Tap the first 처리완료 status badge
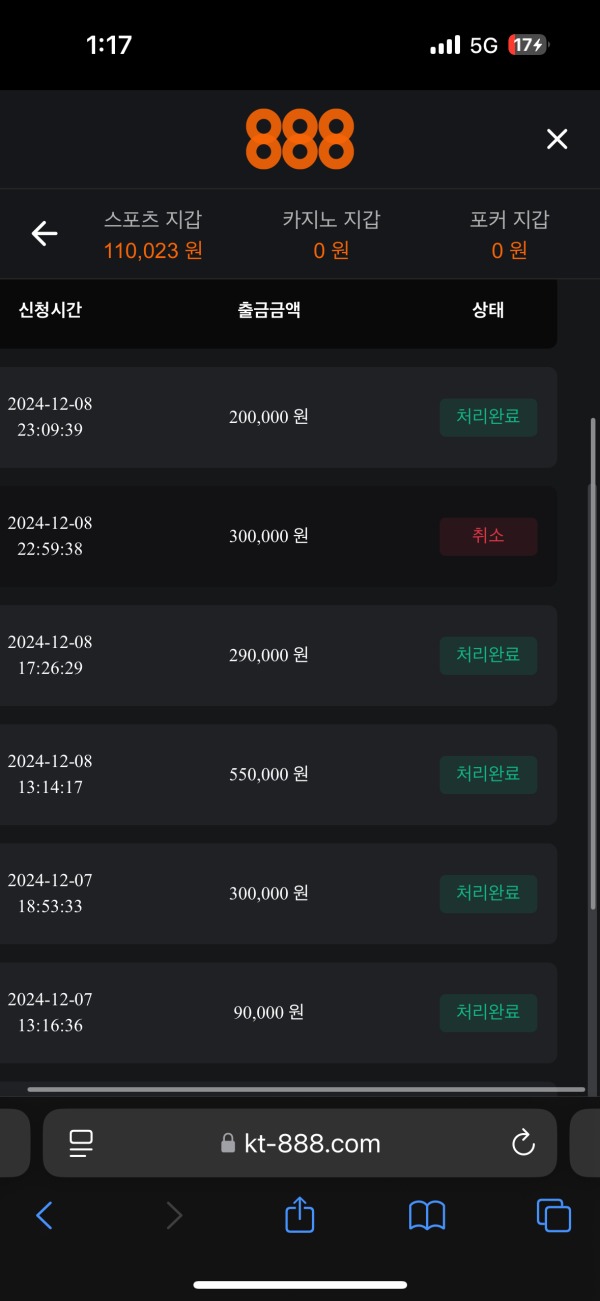 pos(488,417)
